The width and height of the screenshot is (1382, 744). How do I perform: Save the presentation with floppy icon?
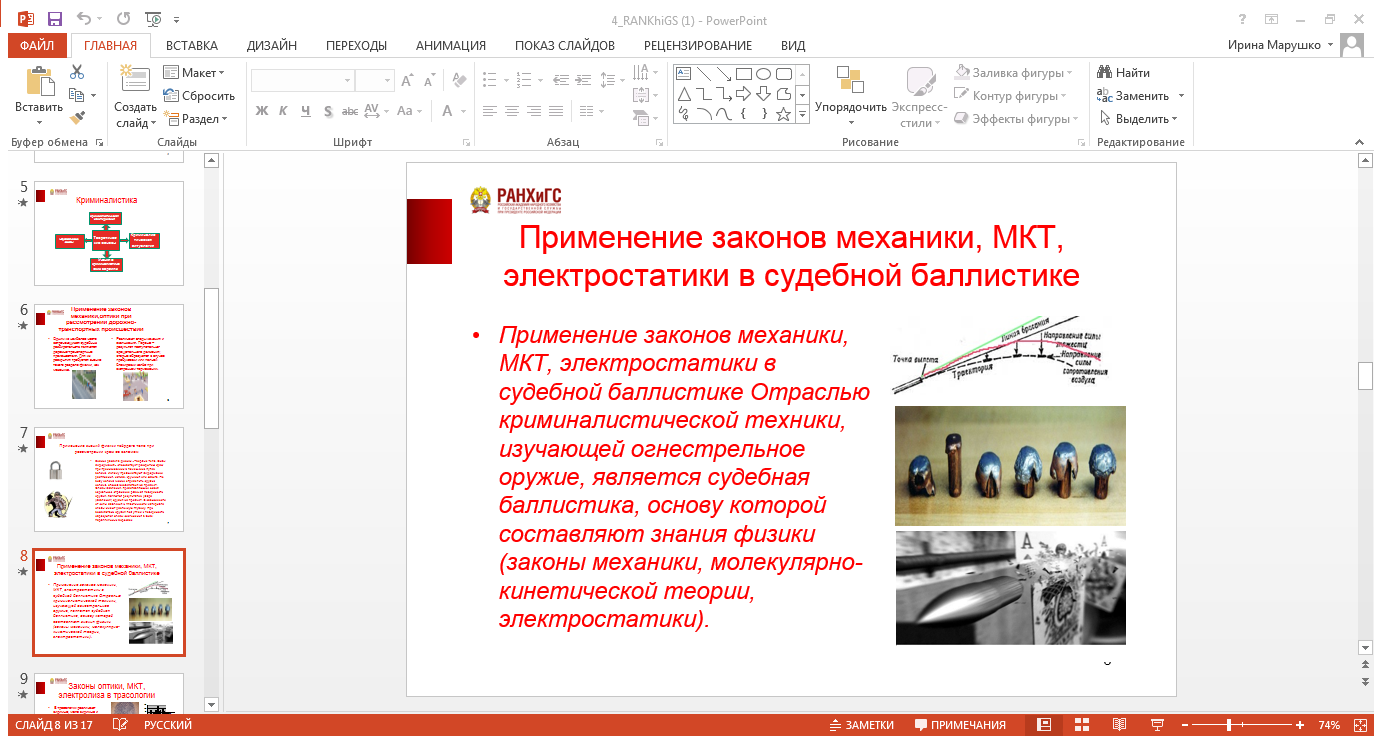pos(54,19)
